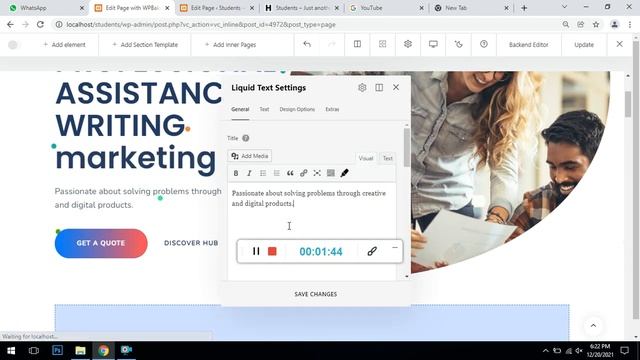This screenshot has width=640, height=360.
Task: Insert a bulleted list
Action: [x=263, y=173]
